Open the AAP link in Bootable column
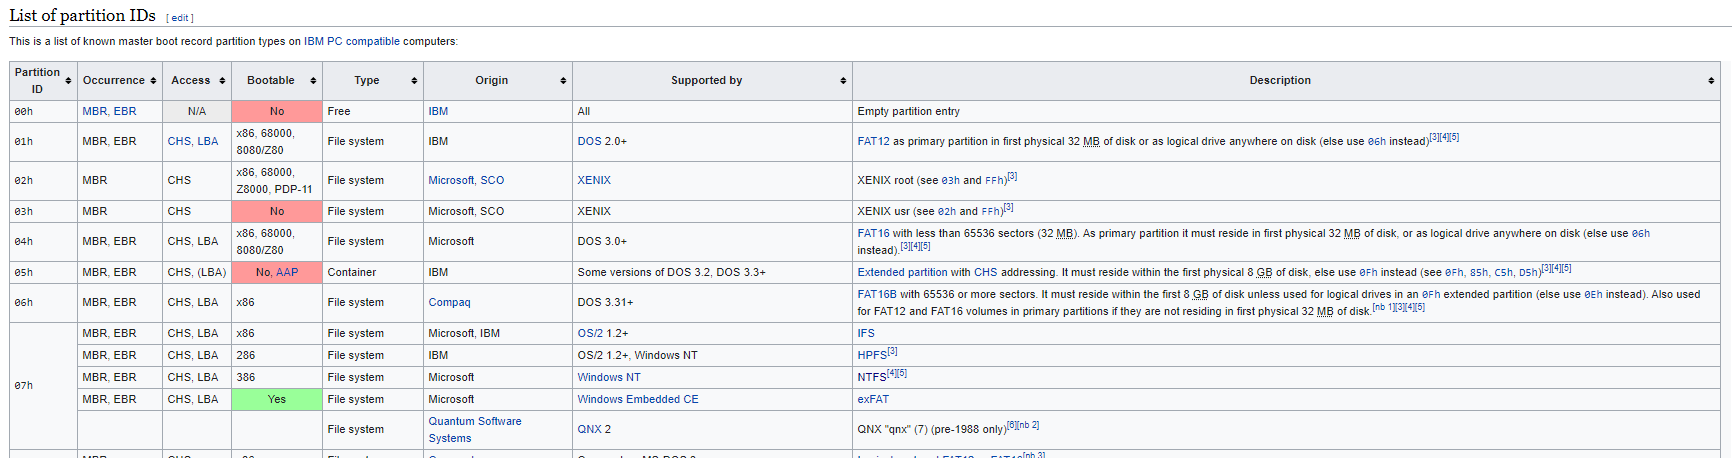Viewport: 1735px width, 458px height. 287,272
